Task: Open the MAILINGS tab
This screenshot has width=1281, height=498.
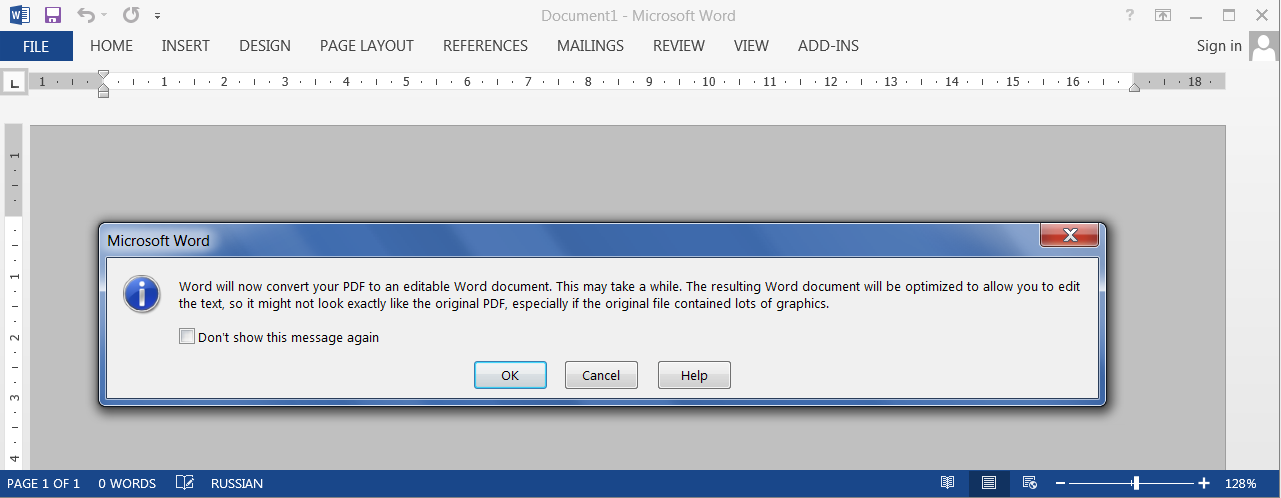Action: pyautogui.click(x=590, y=46)
